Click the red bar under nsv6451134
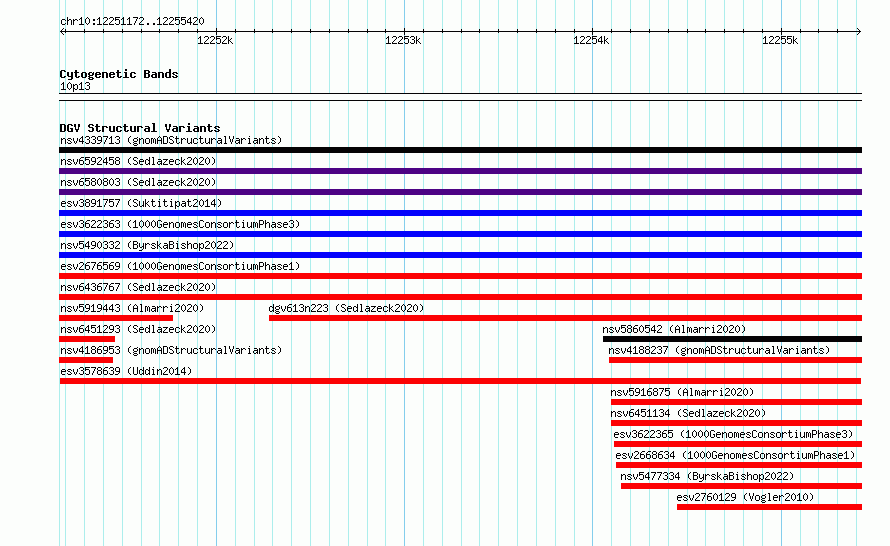 coord(737,423)
